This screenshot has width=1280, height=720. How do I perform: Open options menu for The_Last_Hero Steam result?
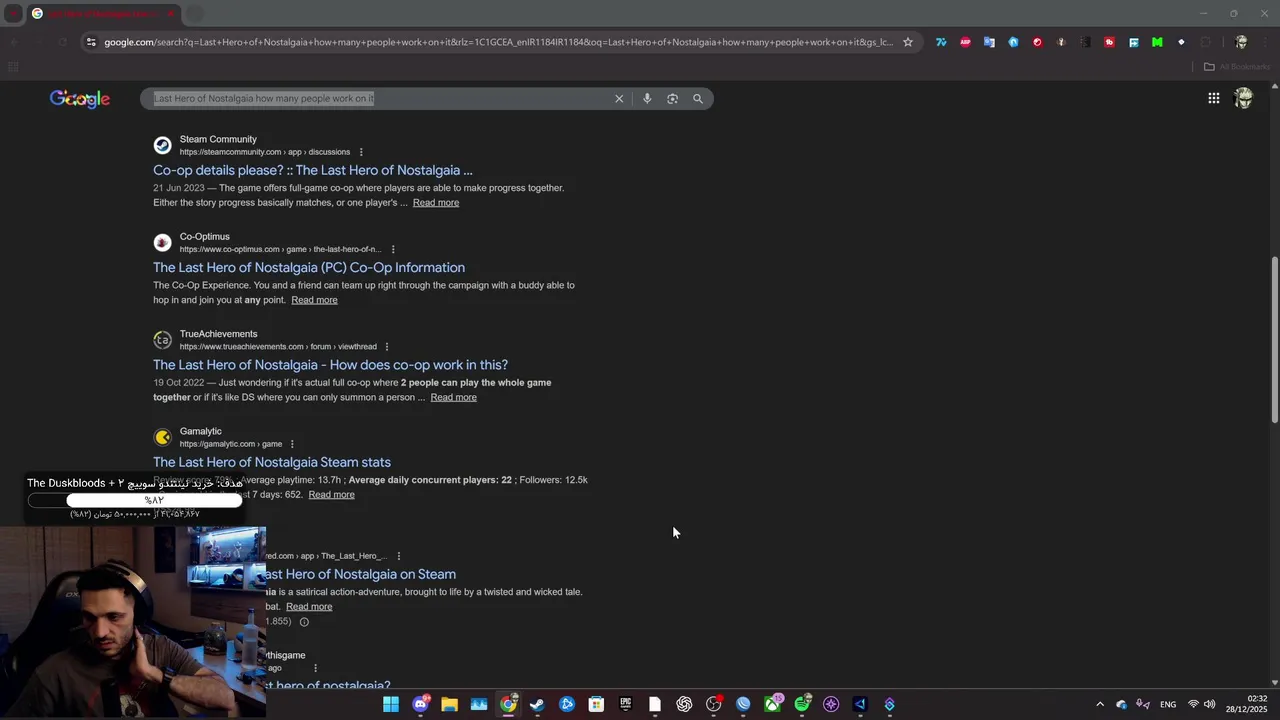pyautogui.click(x=398, y=556)
